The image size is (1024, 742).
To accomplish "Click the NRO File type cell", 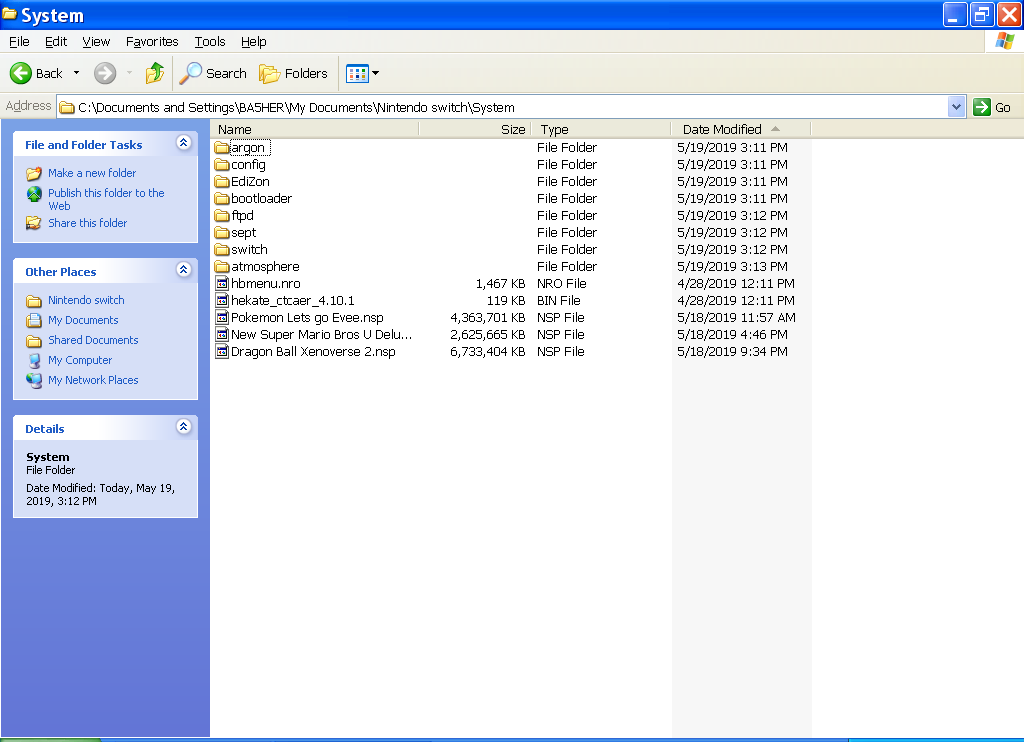I will pos(562,283).
